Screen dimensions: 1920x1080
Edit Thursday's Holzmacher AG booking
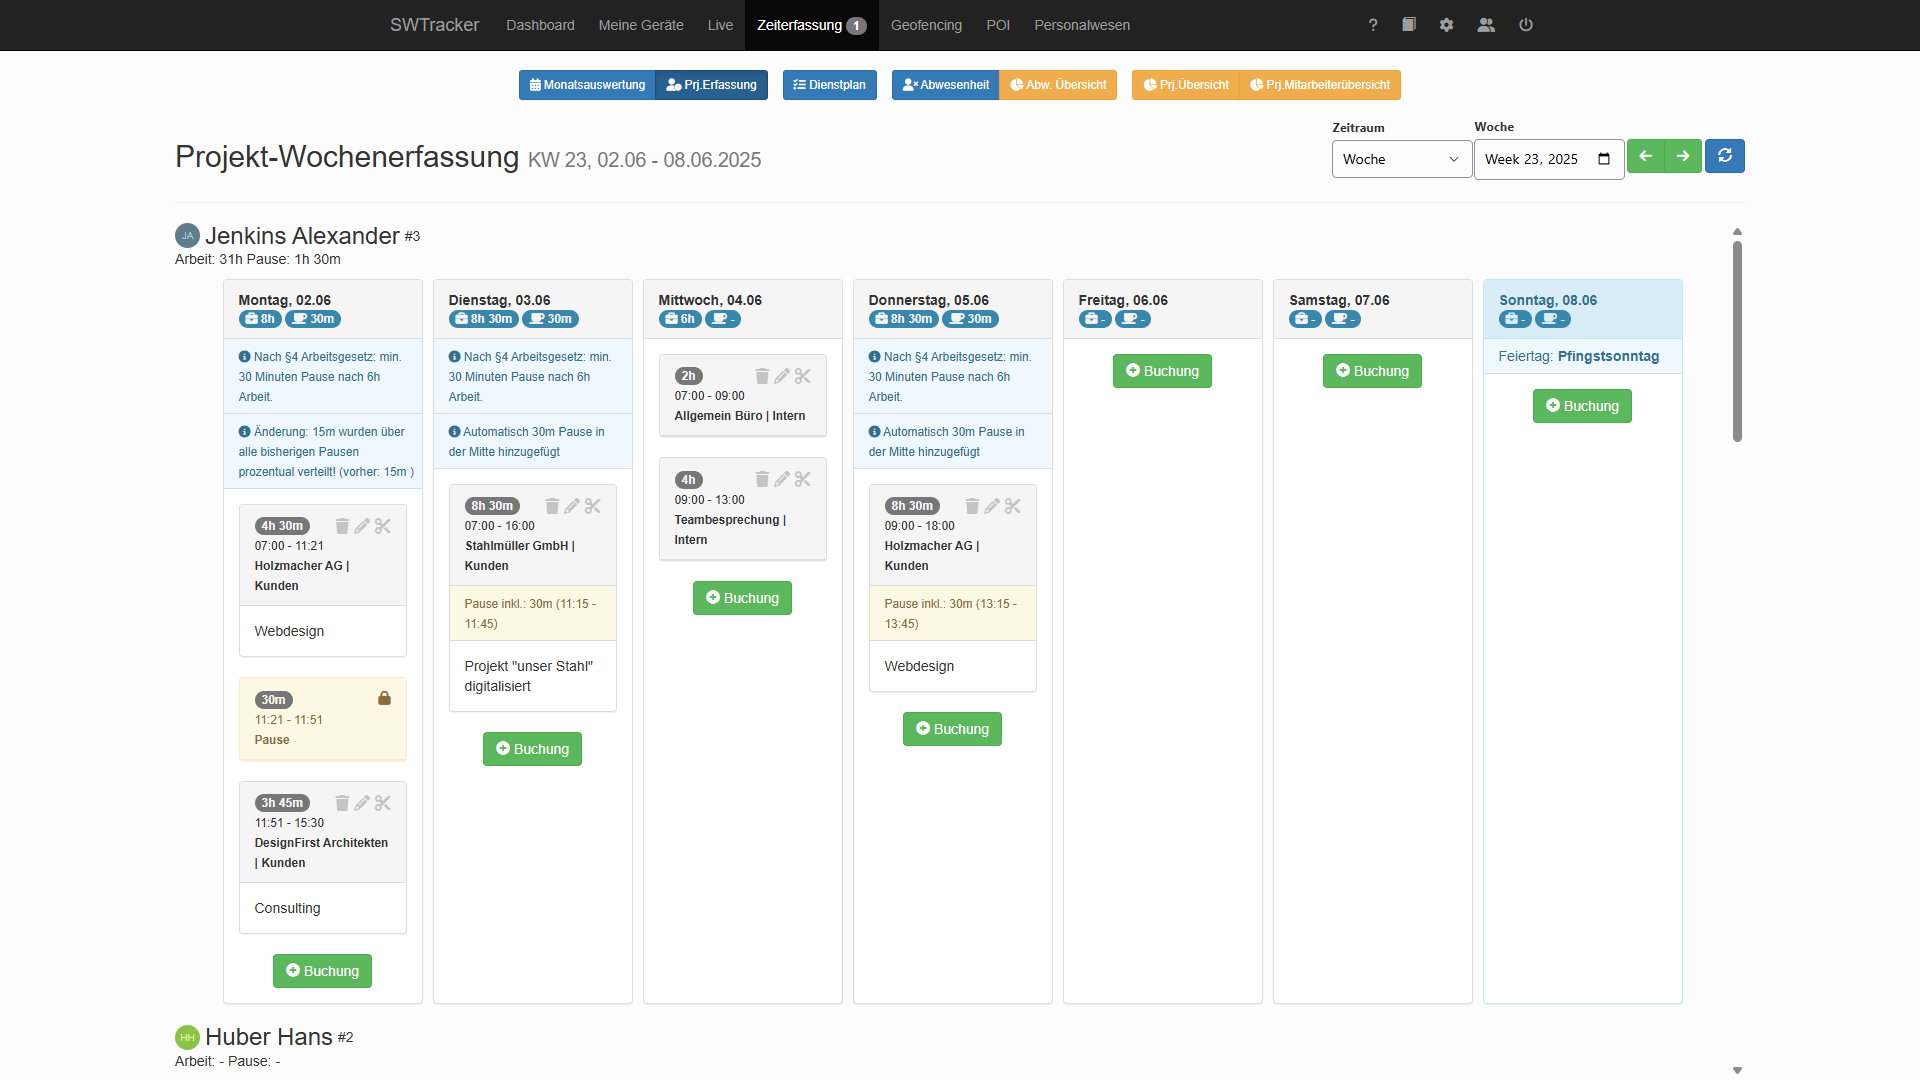992,506
